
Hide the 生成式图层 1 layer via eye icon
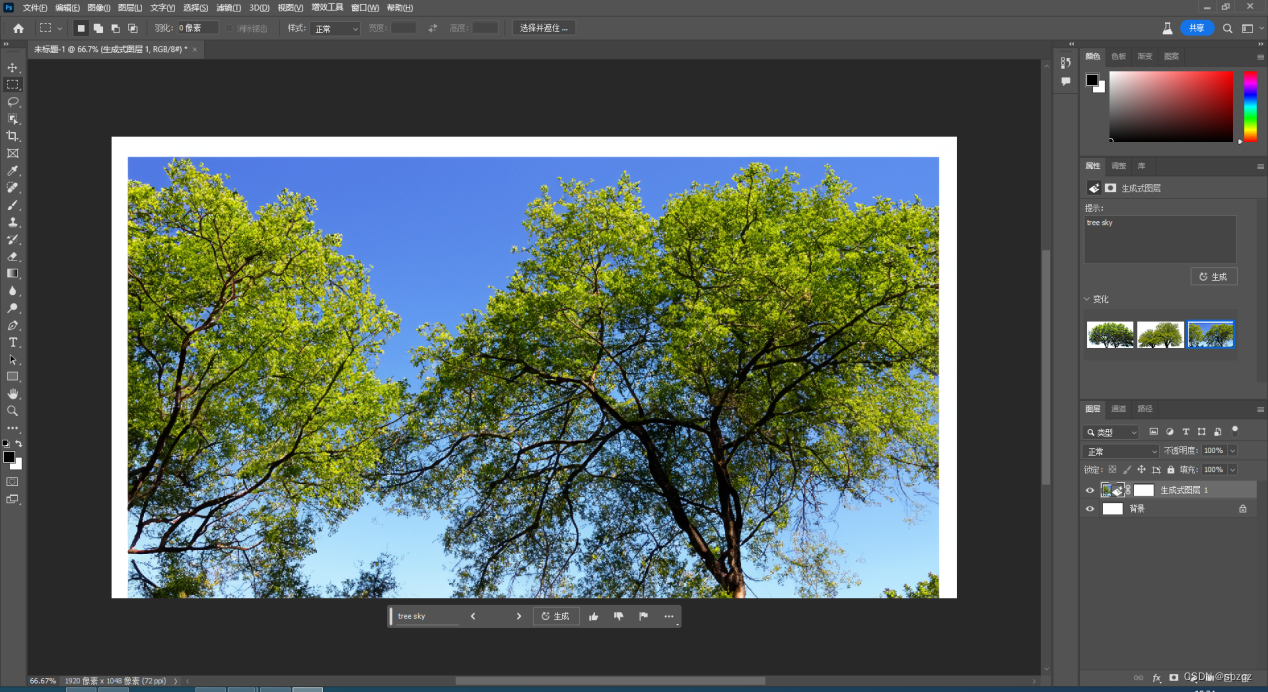coord(1090,490)
